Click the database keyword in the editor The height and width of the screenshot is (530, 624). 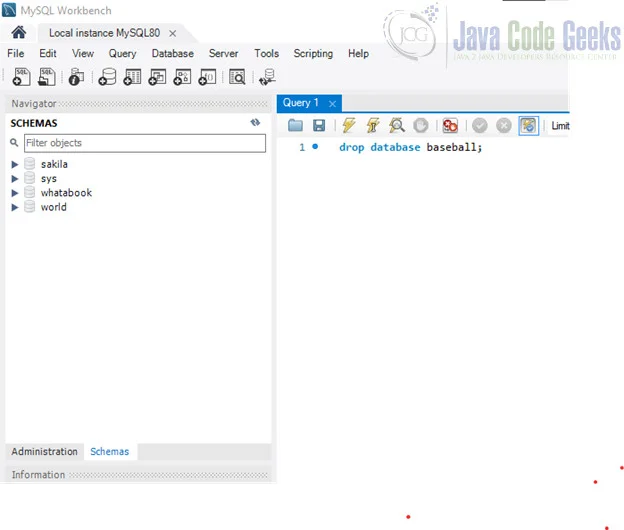[x=395, y=147]
